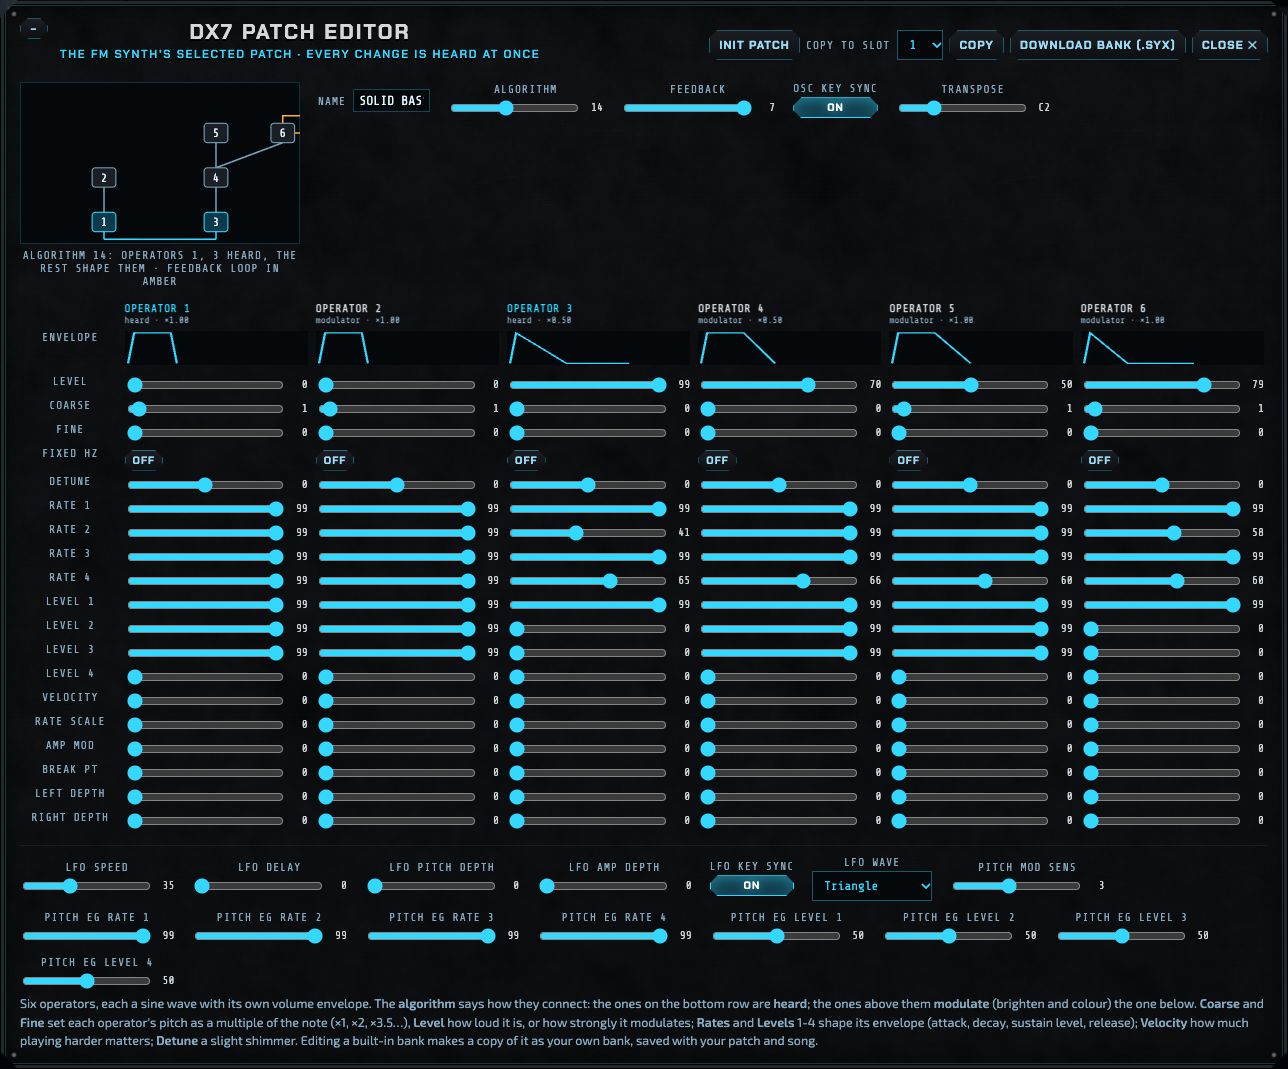Open Operator 1 envelope graph

215,347
